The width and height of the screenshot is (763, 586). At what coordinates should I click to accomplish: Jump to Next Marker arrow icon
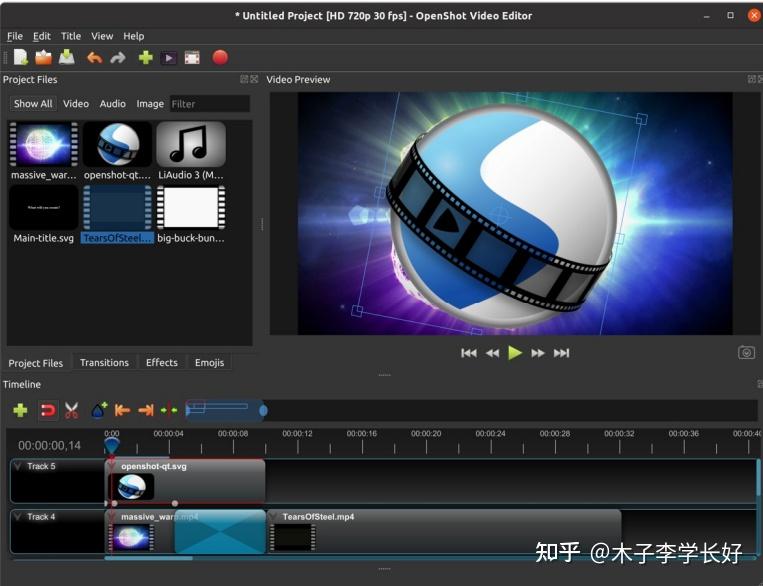tap(145, 410)
